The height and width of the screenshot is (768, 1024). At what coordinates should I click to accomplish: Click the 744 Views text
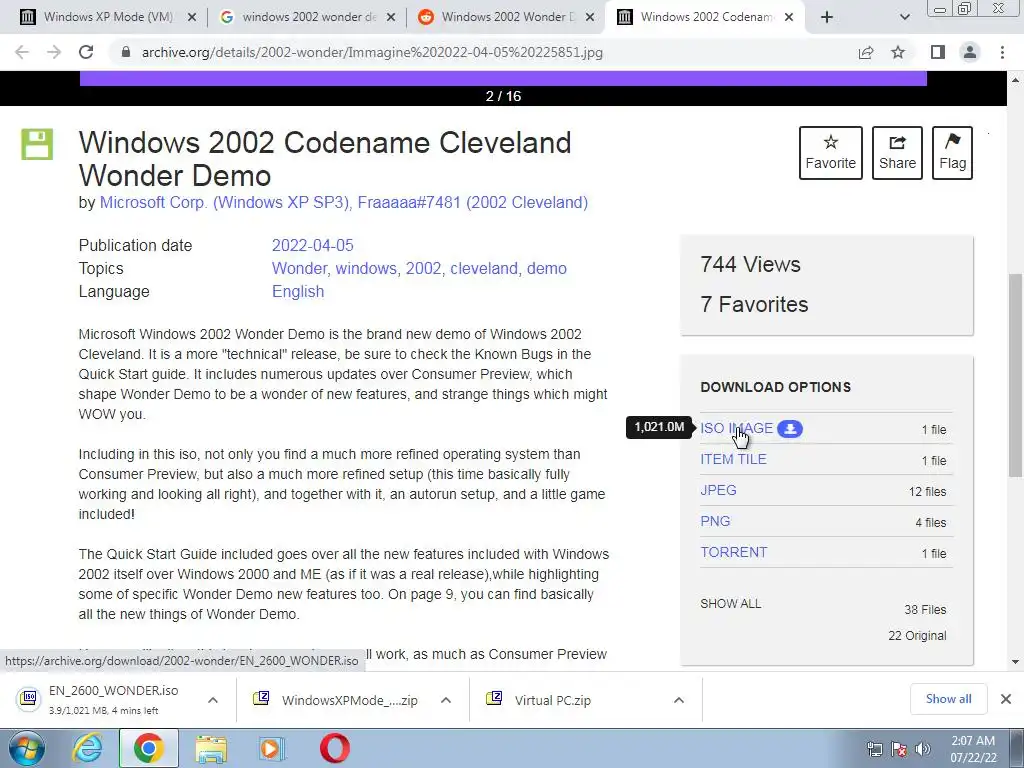point(750,264)
